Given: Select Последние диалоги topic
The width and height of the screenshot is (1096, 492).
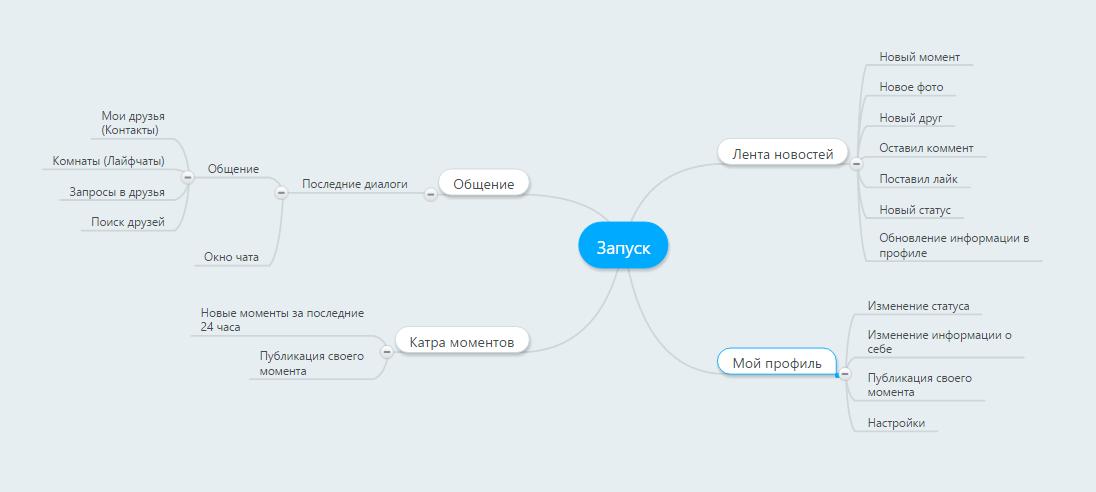Looking at the screenshot, I should click(x=354, y=184).
